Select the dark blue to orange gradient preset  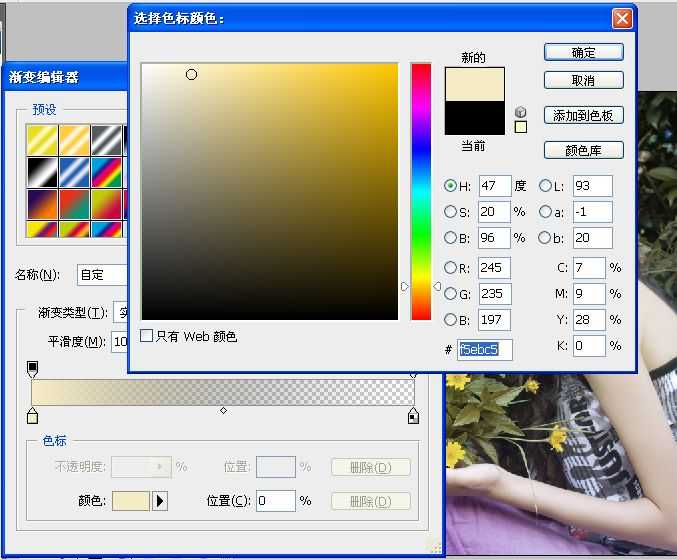click(x=42, y=205)
